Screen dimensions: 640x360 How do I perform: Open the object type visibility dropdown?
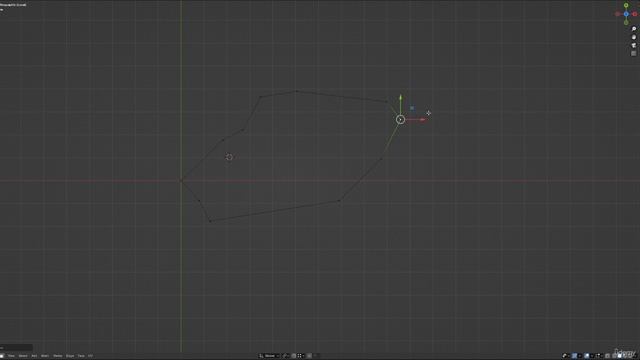coord(566,356)
